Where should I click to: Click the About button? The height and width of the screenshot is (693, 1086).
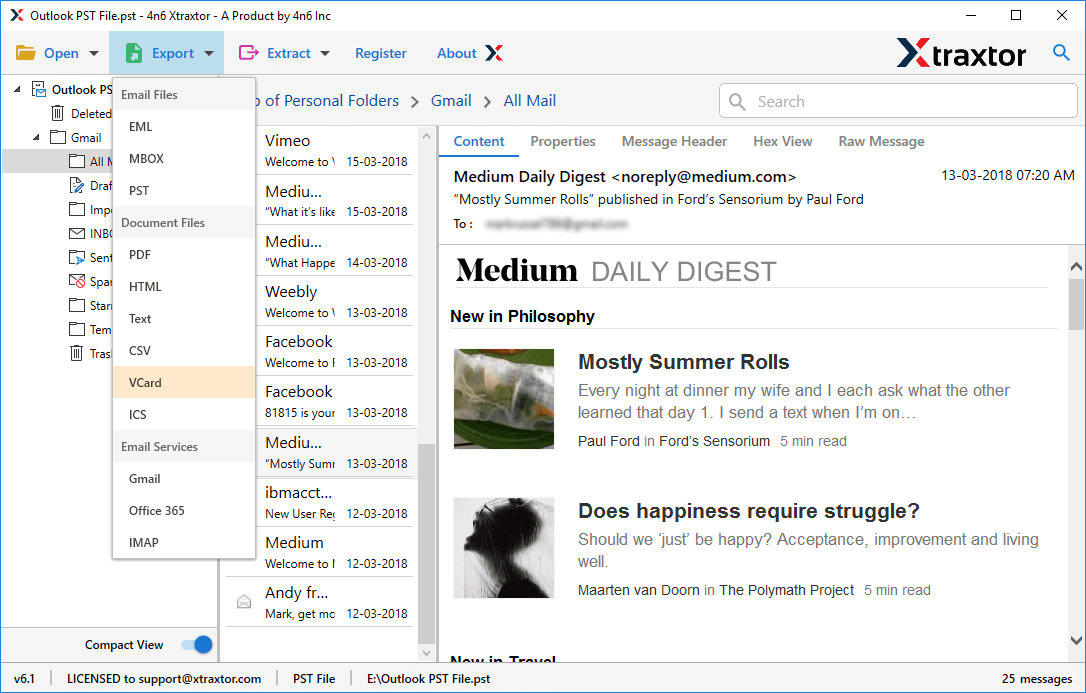click(456, 53)
